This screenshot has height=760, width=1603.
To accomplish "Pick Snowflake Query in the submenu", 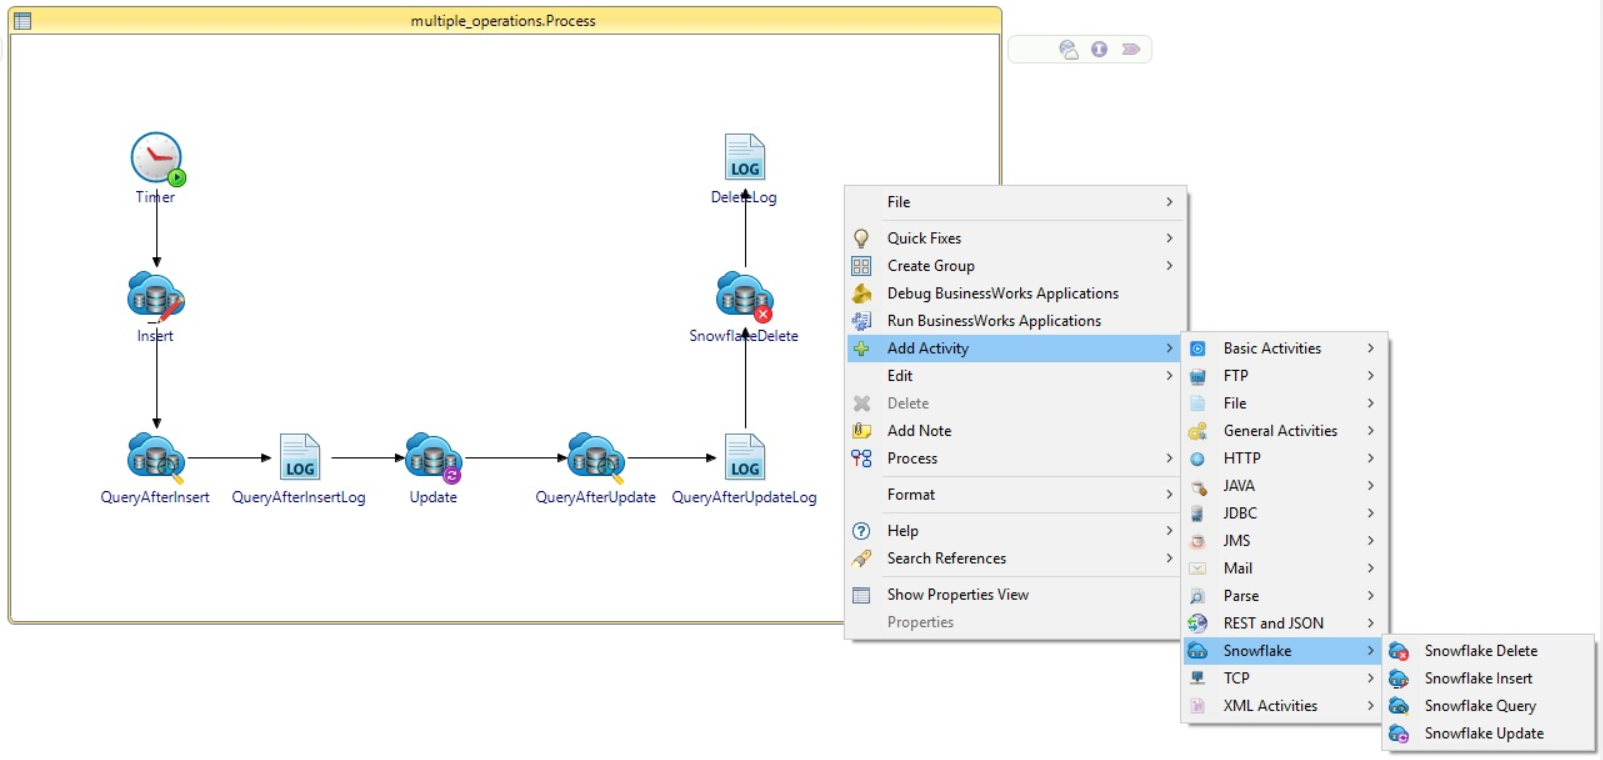I will click(1480, 706).
